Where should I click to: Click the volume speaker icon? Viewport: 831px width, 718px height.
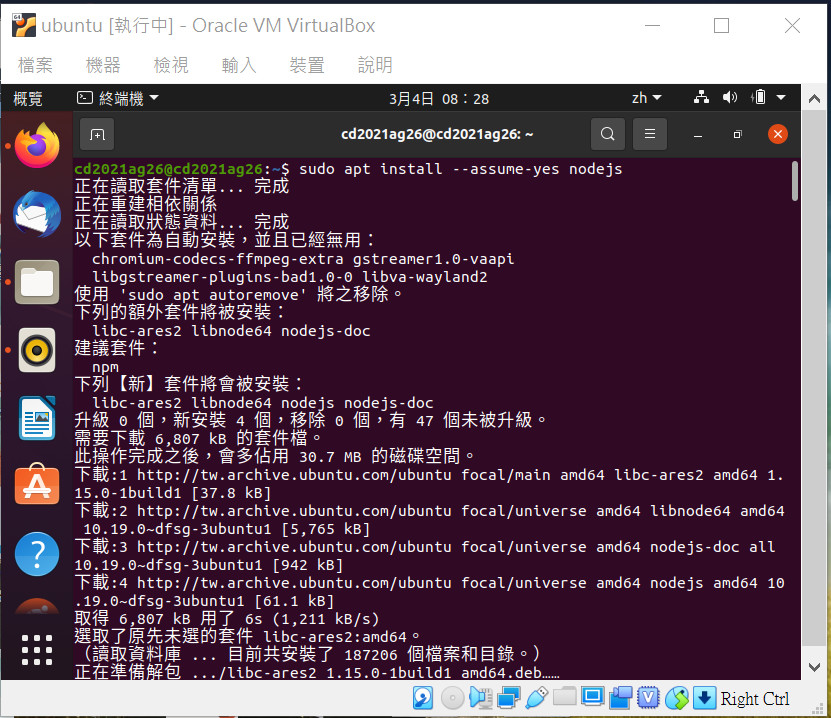click(x=730, y=97)
